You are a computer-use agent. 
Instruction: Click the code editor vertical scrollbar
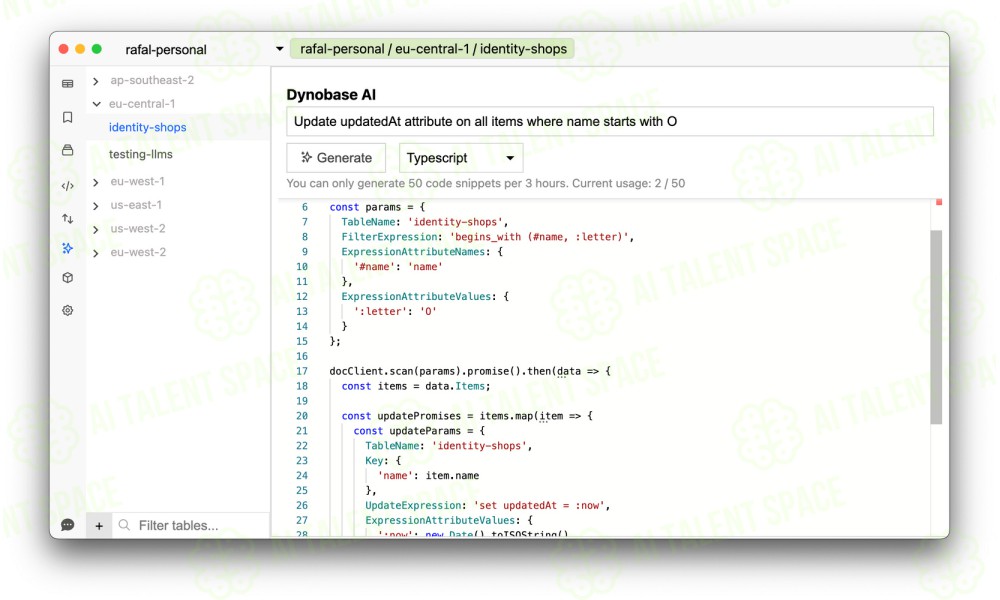tap(936, 327)
